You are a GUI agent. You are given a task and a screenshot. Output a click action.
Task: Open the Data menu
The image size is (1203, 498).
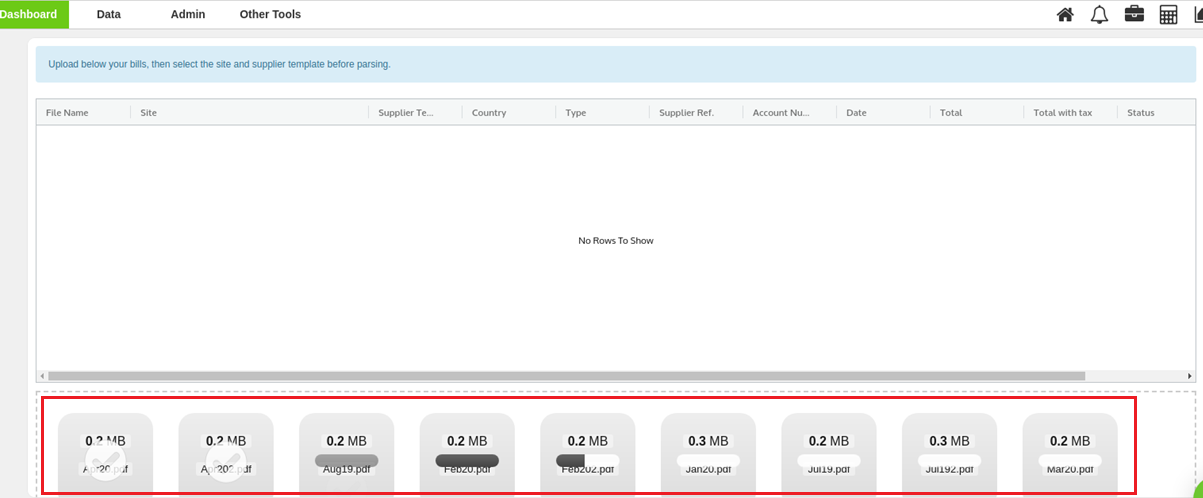click(x=108, y=14)
